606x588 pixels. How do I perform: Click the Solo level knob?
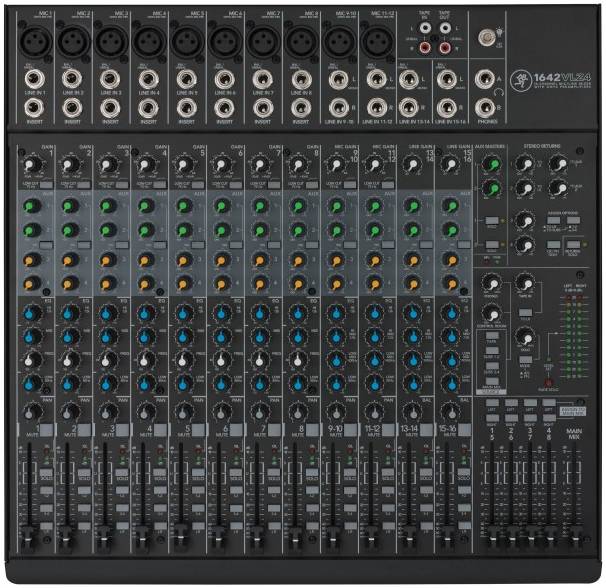(x=525, y=337)
